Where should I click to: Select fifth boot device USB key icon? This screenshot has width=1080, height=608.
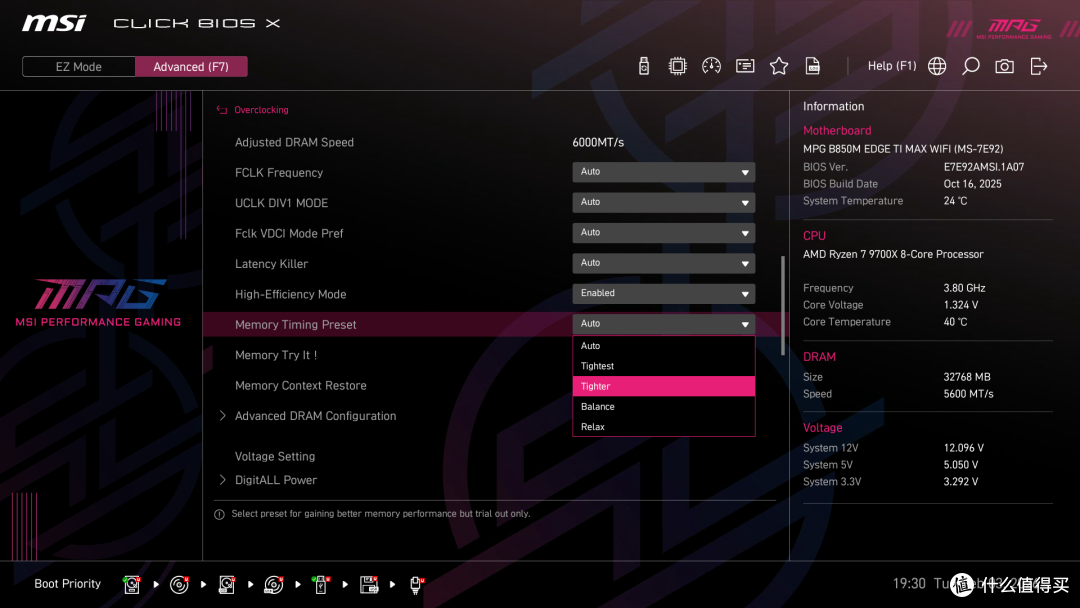click(x=320, y=585)
